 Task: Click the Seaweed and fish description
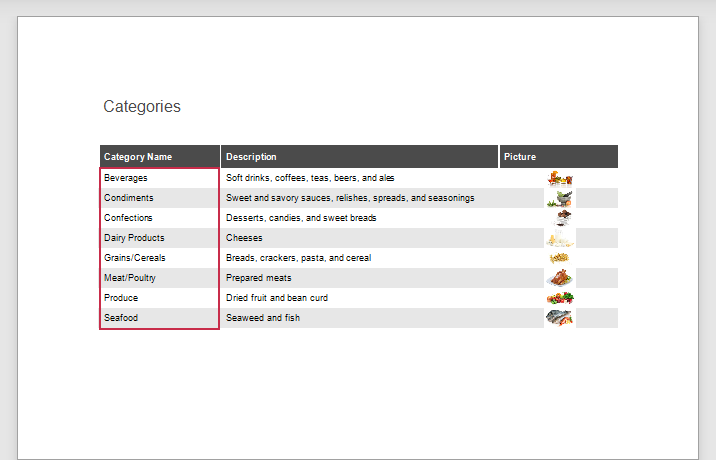pyautogui.click(x=263, y=318)
